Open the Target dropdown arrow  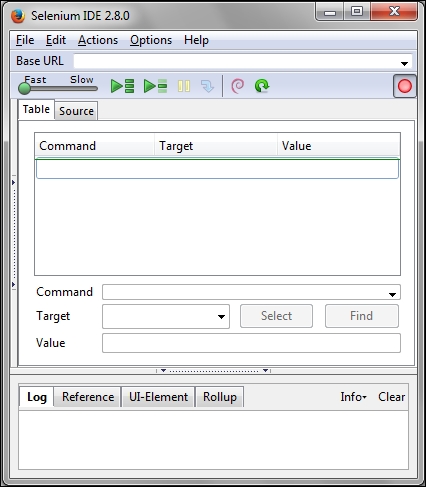coord(221,316)
